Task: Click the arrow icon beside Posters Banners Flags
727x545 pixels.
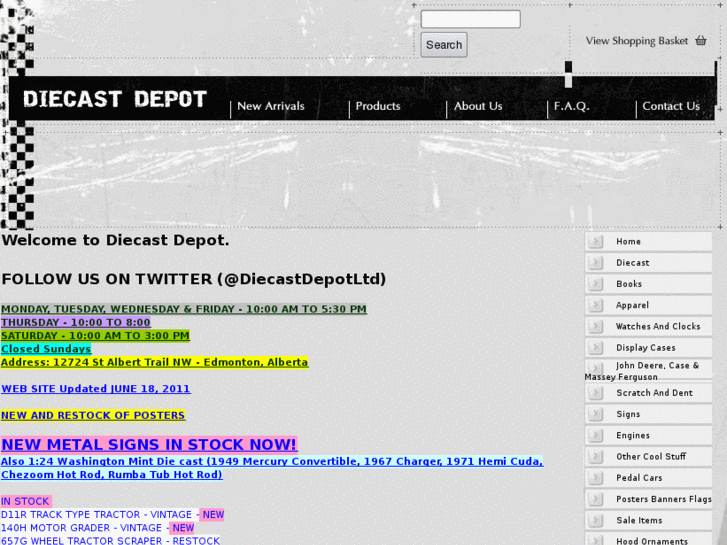Action: click(595, 499)
